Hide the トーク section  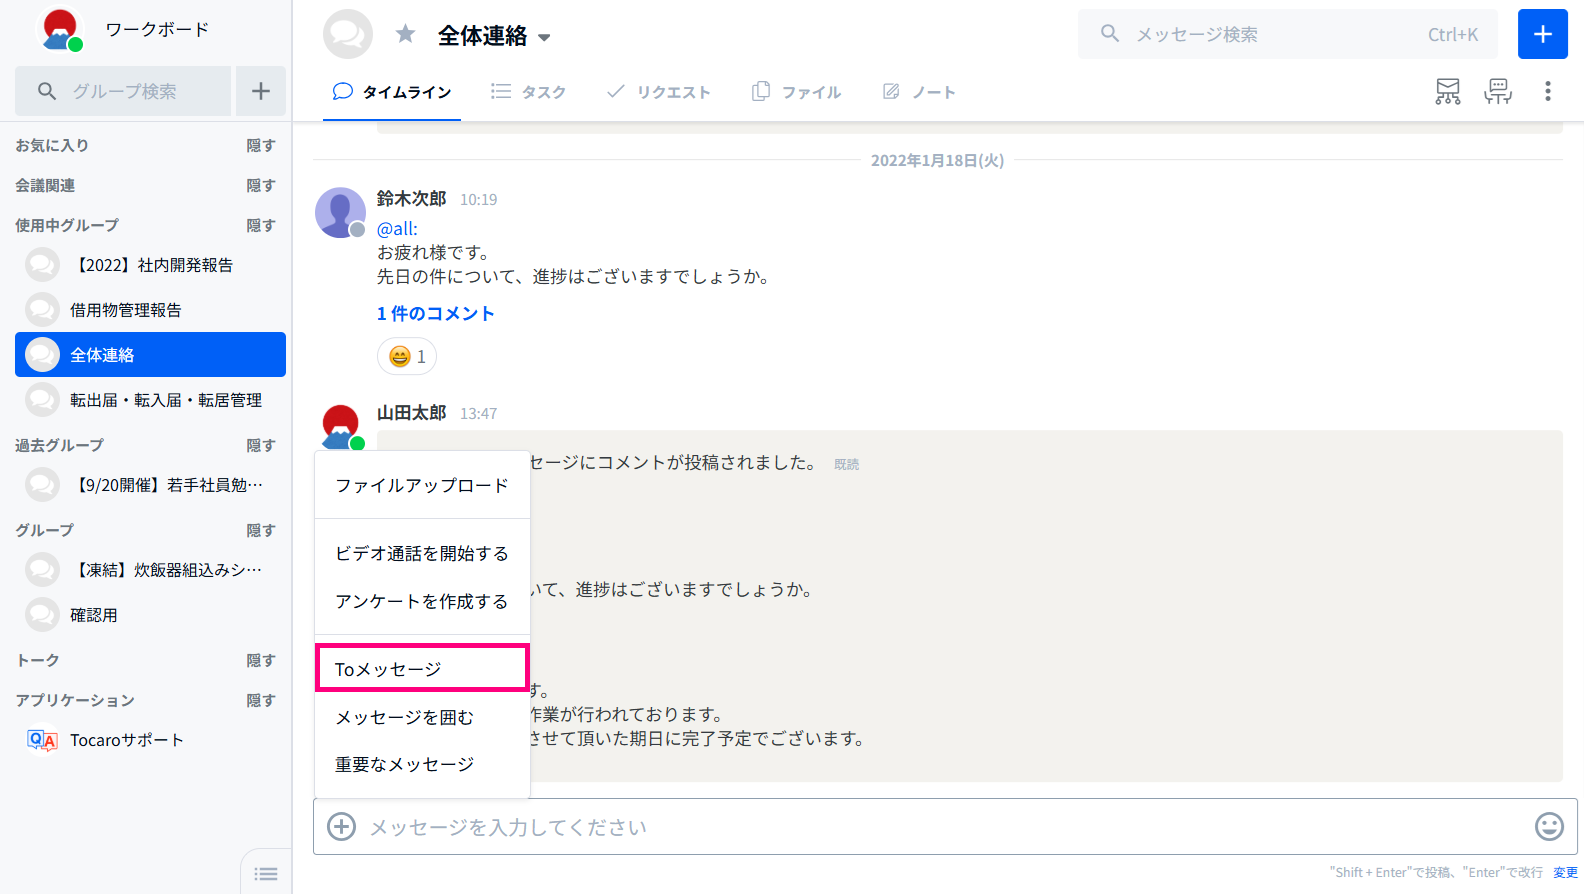click(x=261, y=660)
